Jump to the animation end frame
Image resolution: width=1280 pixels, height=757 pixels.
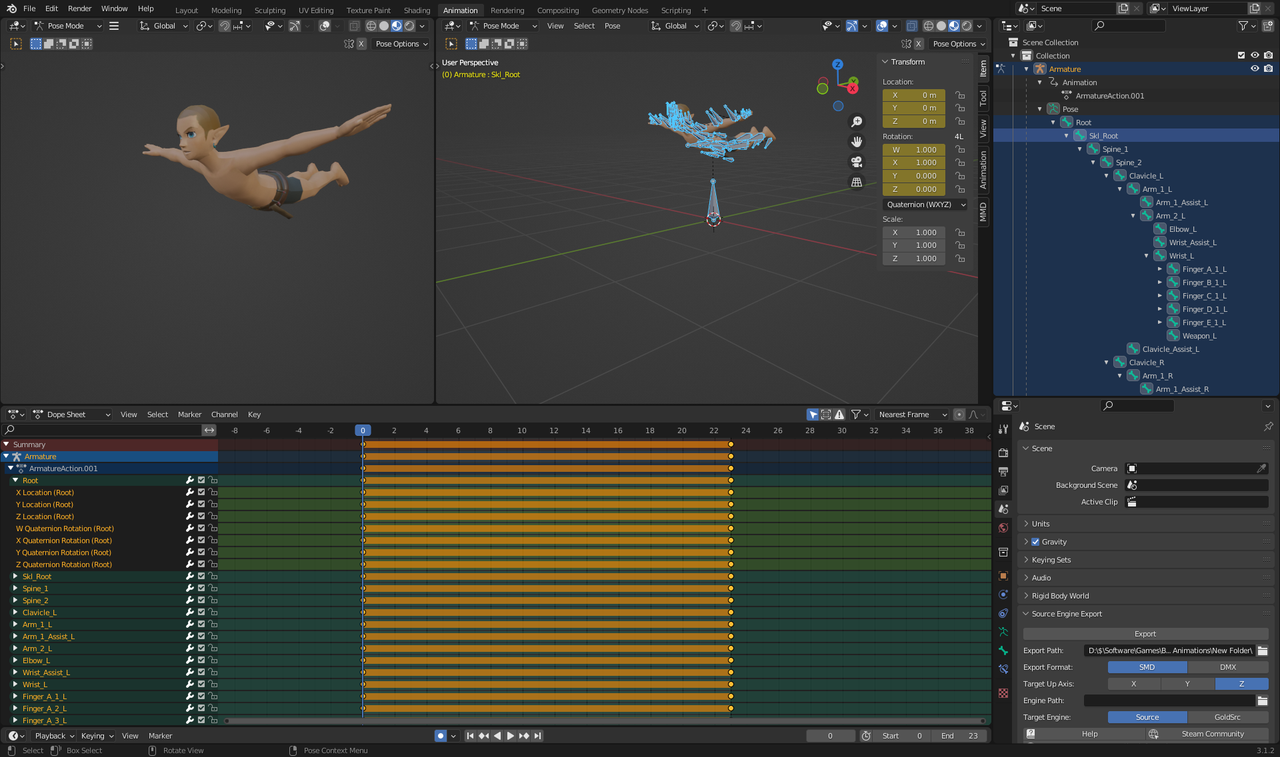[x=537, y=736]
